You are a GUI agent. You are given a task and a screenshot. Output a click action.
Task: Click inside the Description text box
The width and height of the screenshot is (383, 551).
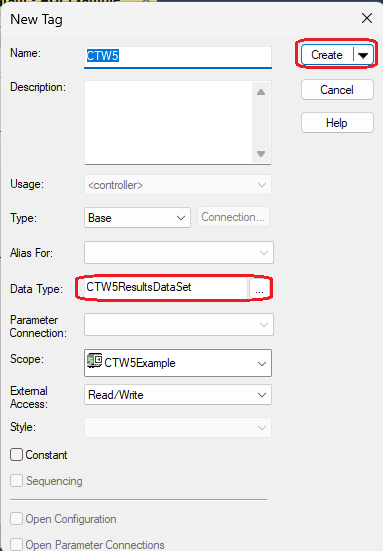tap(168, 122)
